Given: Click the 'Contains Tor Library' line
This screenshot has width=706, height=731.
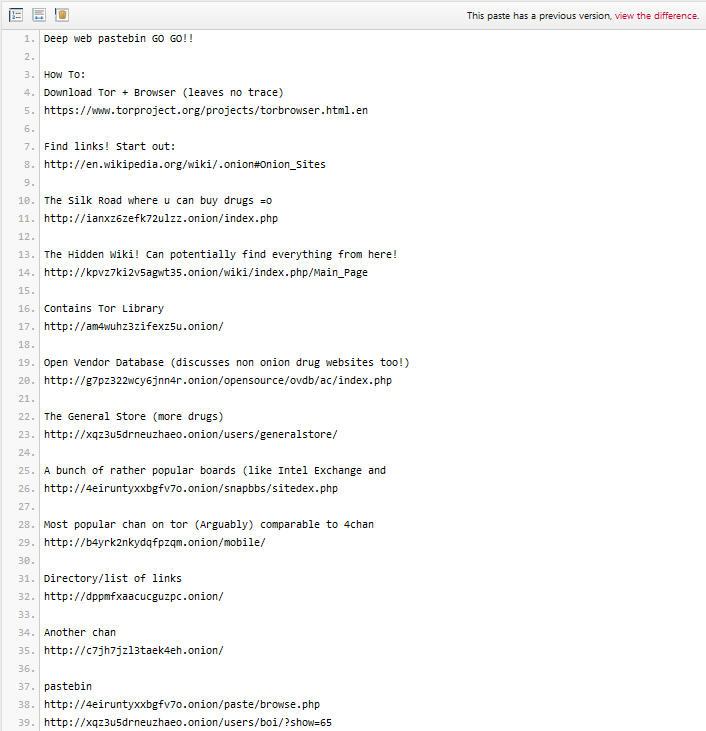Looking at the screenshot, I should tap(104, 309).
